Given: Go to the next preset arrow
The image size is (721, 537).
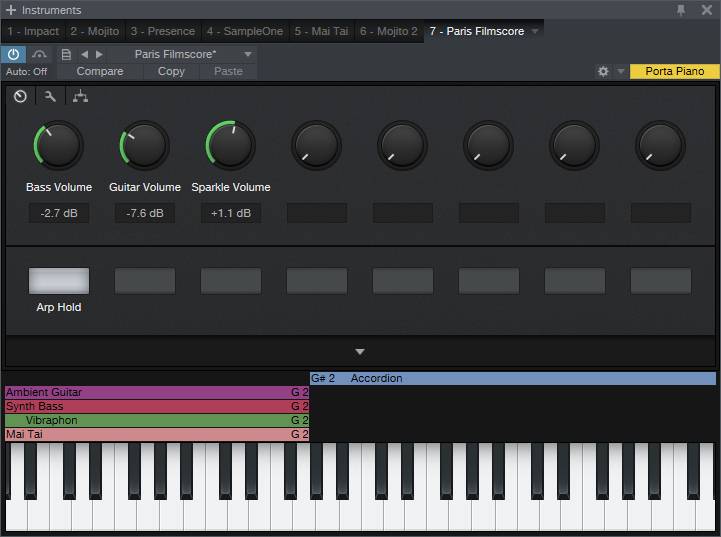Looking at the screenshot, I should coord(99,55).
